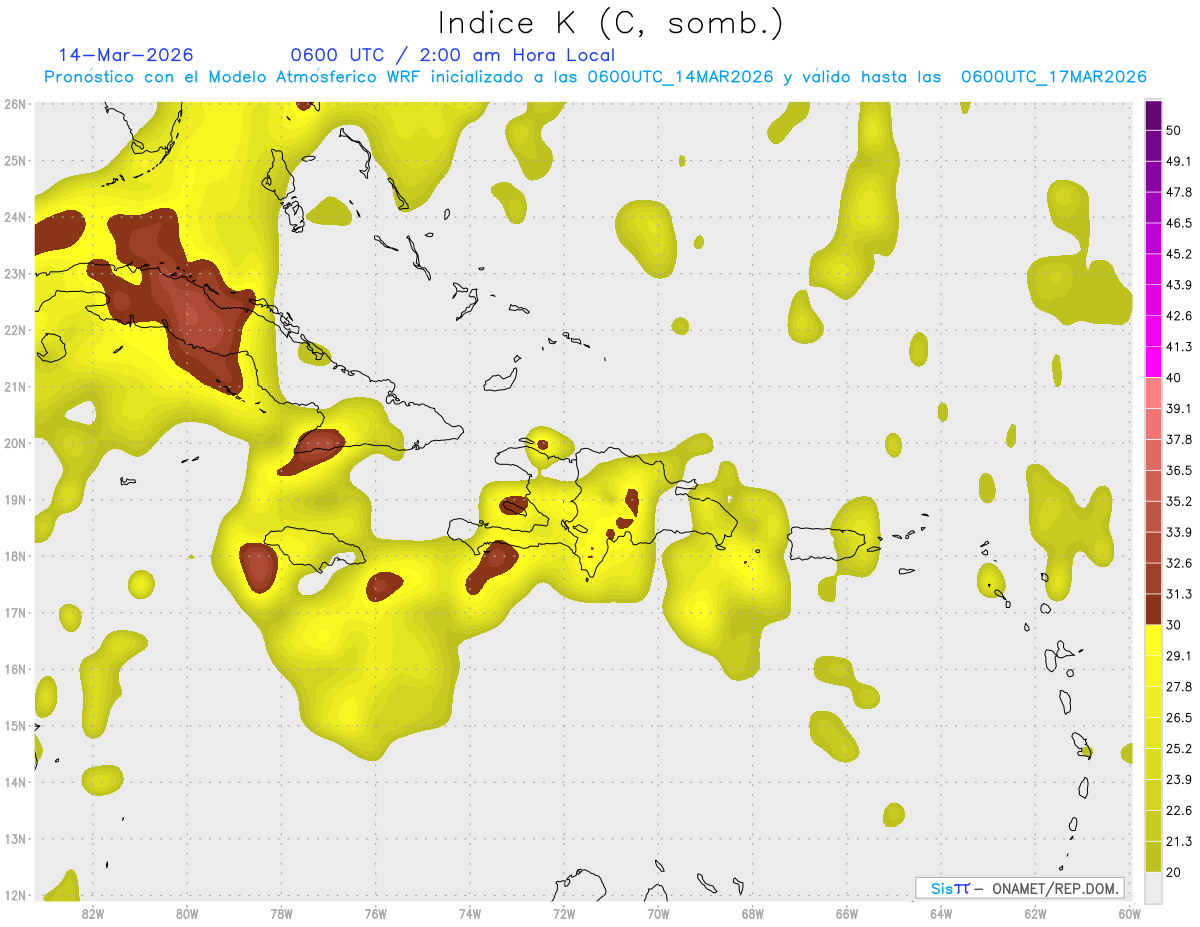Click the "76W" longitude label
The image size is (1200, 927).
375,914
